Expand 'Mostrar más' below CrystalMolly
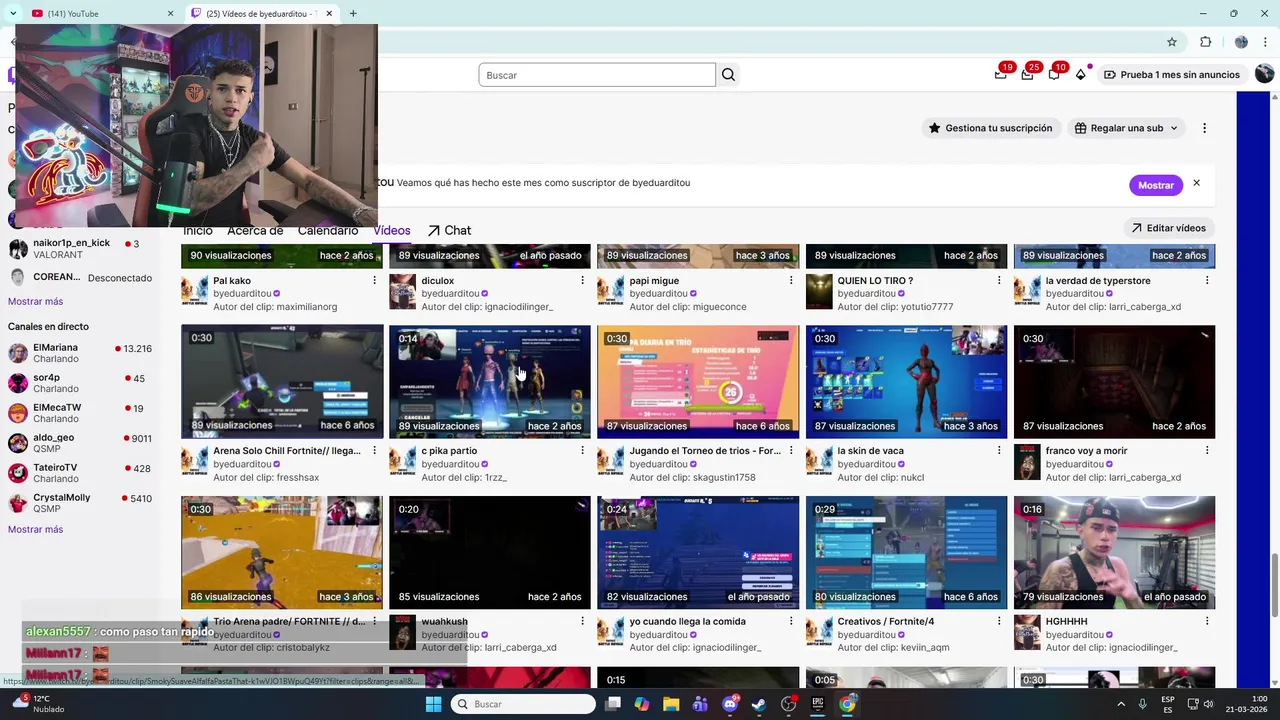This screenshot has width=1280, height=720. point(35,529)
